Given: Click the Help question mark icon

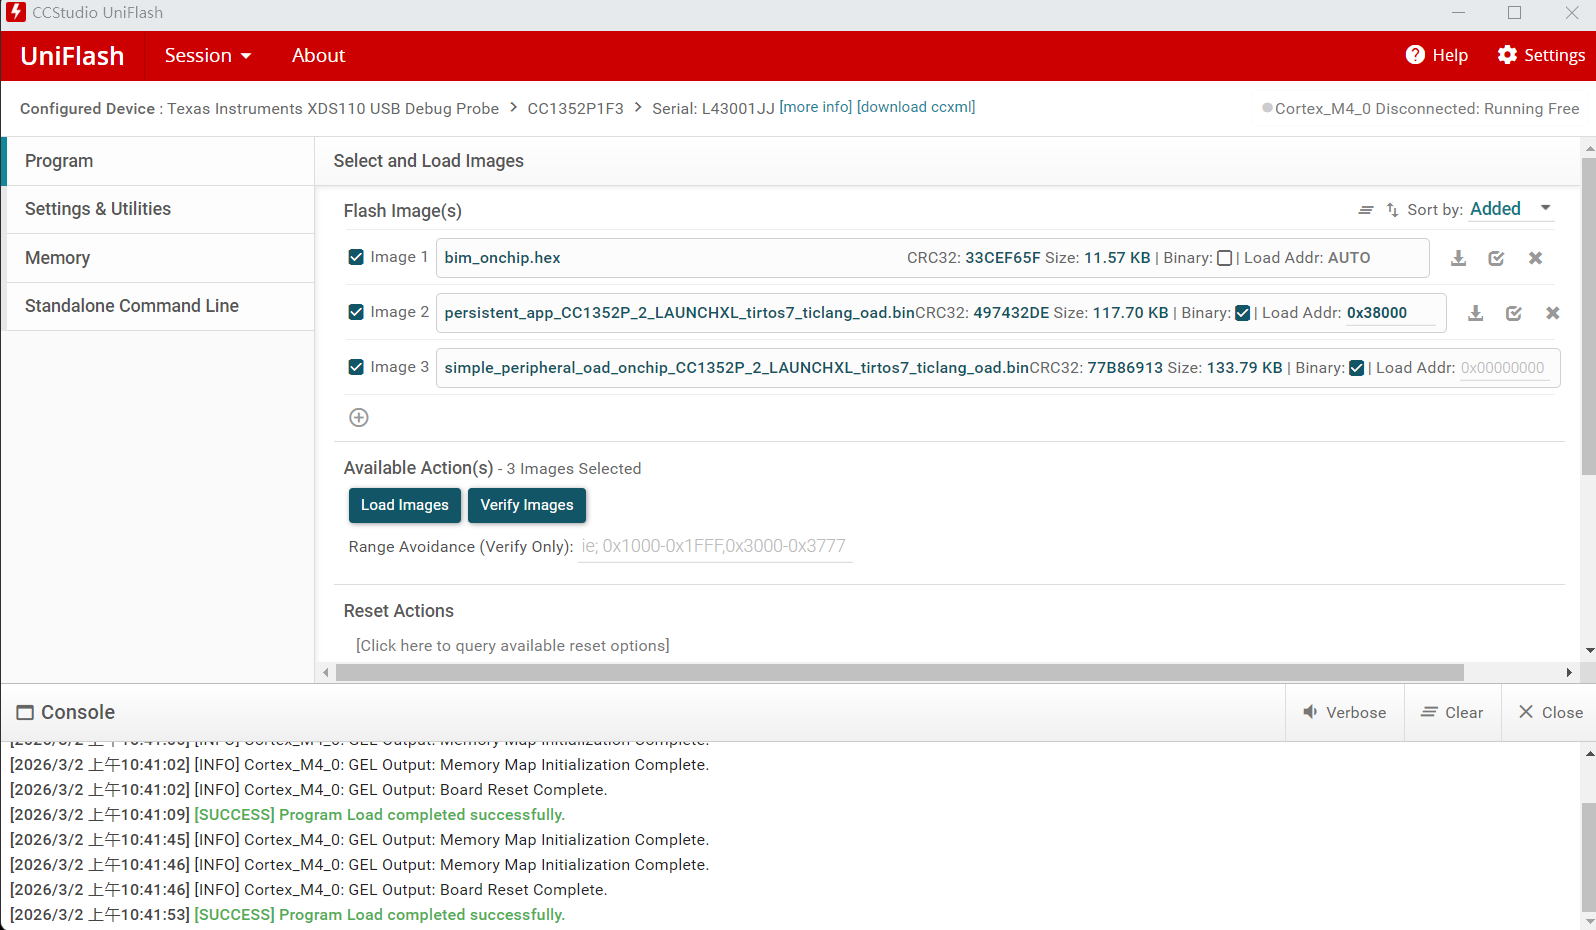Looking at the screenshot, I should (1415, 55).
